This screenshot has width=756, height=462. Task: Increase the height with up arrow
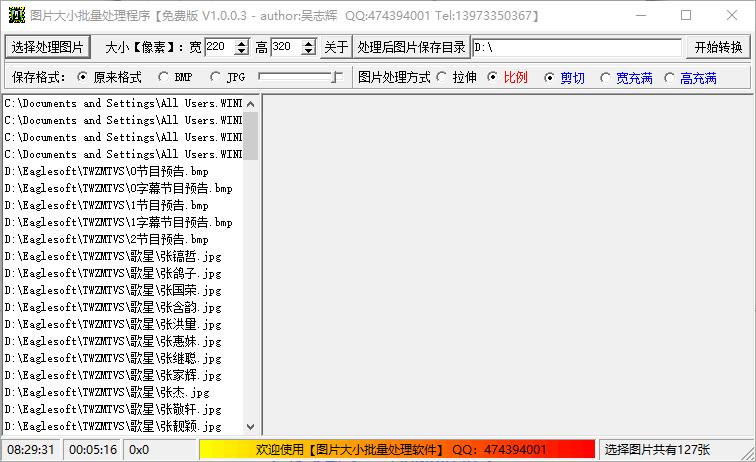tap(309, 43)
